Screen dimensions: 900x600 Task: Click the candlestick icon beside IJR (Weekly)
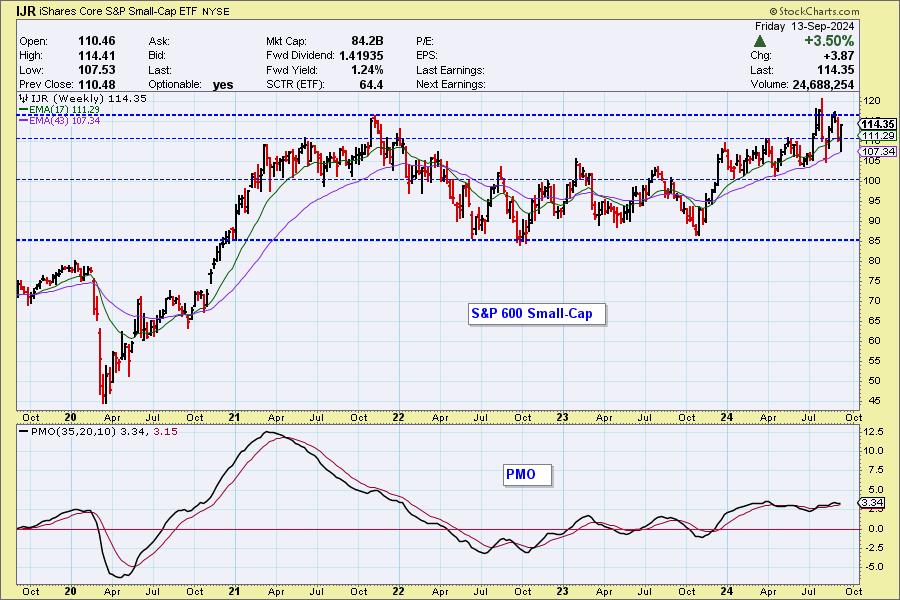[24, 98]
